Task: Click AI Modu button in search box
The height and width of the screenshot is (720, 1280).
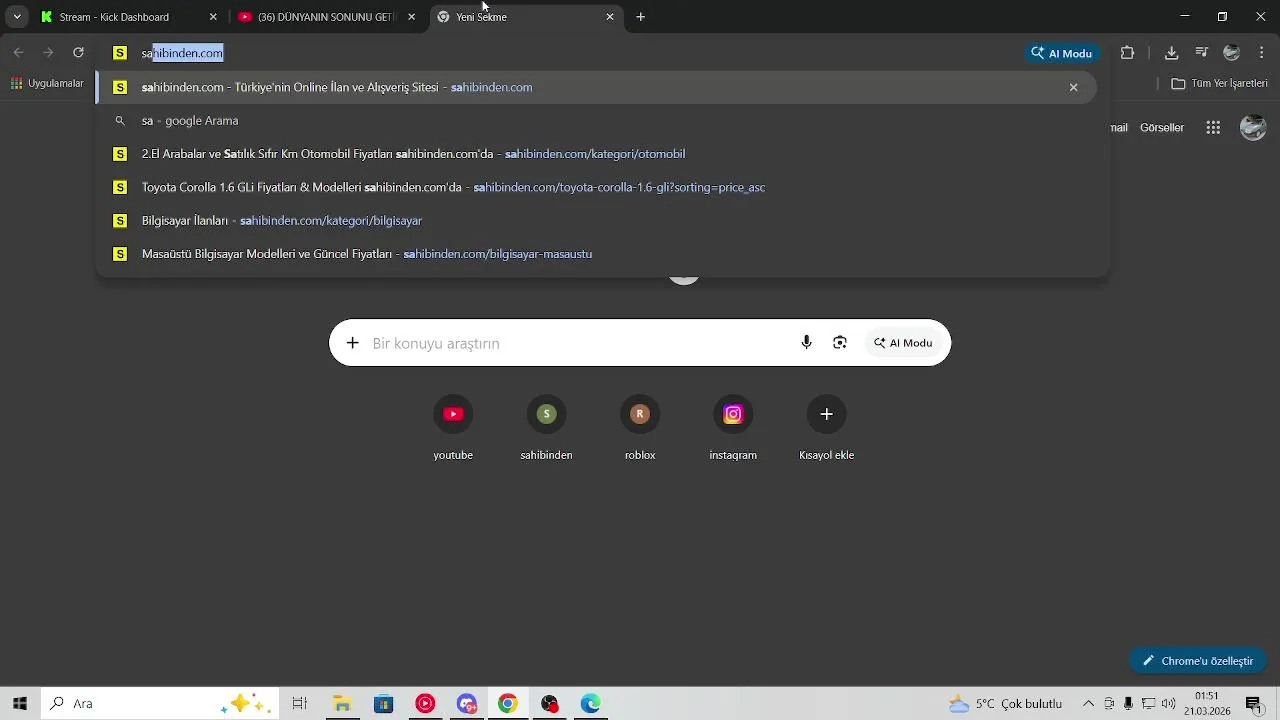Action: pyautogui.click(x=903, y=343)
